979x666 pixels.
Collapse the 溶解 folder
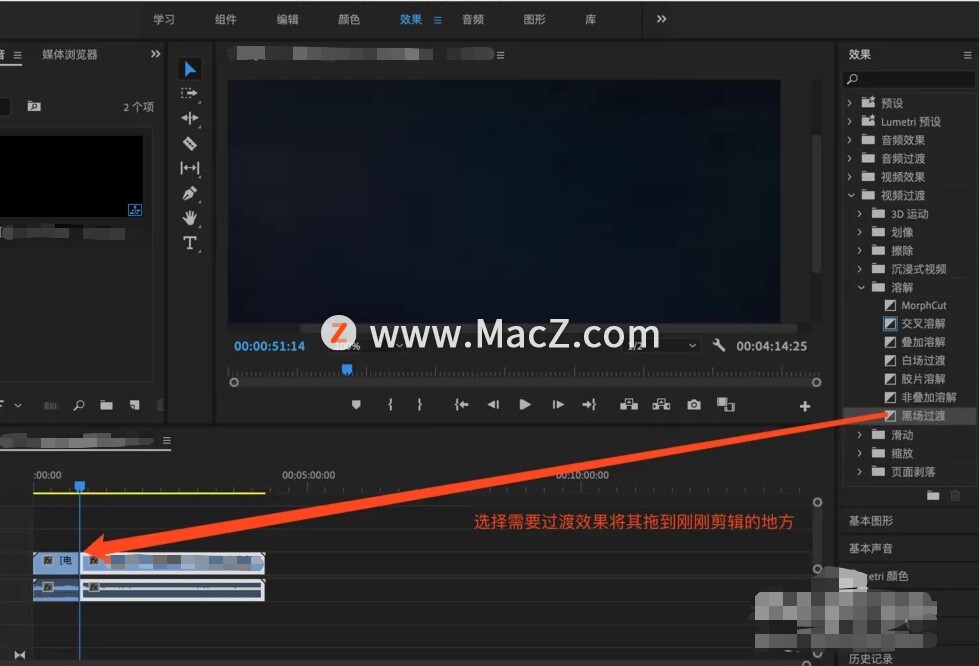pos(861,287)
